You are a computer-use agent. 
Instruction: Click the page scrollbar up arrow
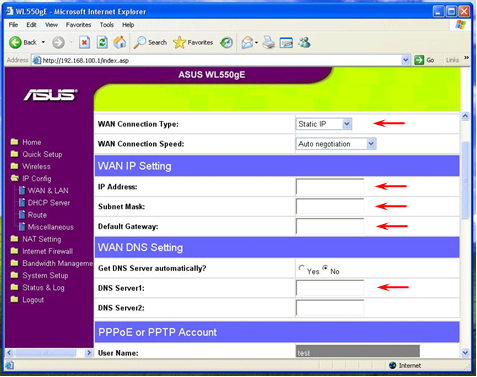click(x=465, y=116)
